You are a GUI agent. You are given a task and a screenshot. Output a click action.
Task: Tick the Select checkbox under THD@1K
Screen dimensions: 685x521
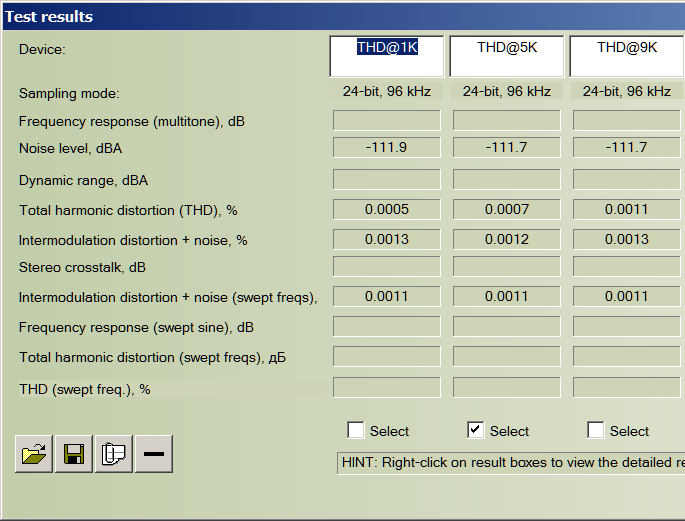point(355,430)
